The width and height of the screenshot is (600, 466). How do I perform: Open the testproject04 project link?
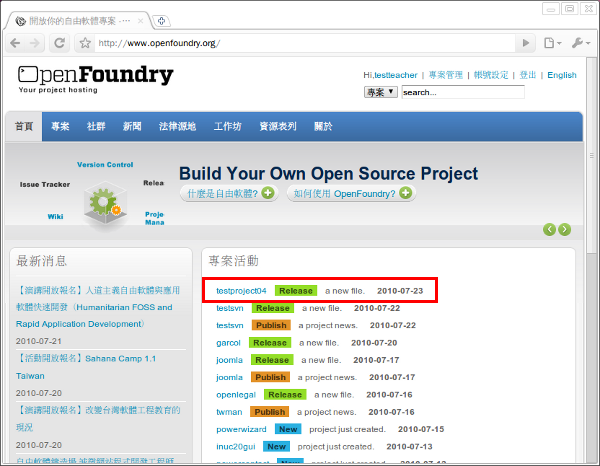(x=241, y=291)
